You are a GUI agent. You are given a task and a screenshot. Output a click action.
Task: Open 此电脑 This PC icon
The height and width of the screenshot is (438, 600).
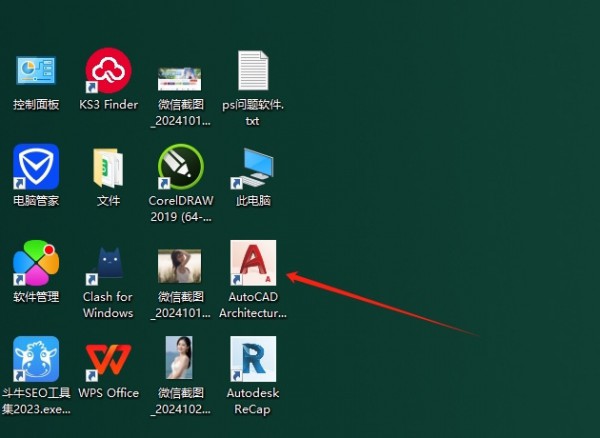253,168
